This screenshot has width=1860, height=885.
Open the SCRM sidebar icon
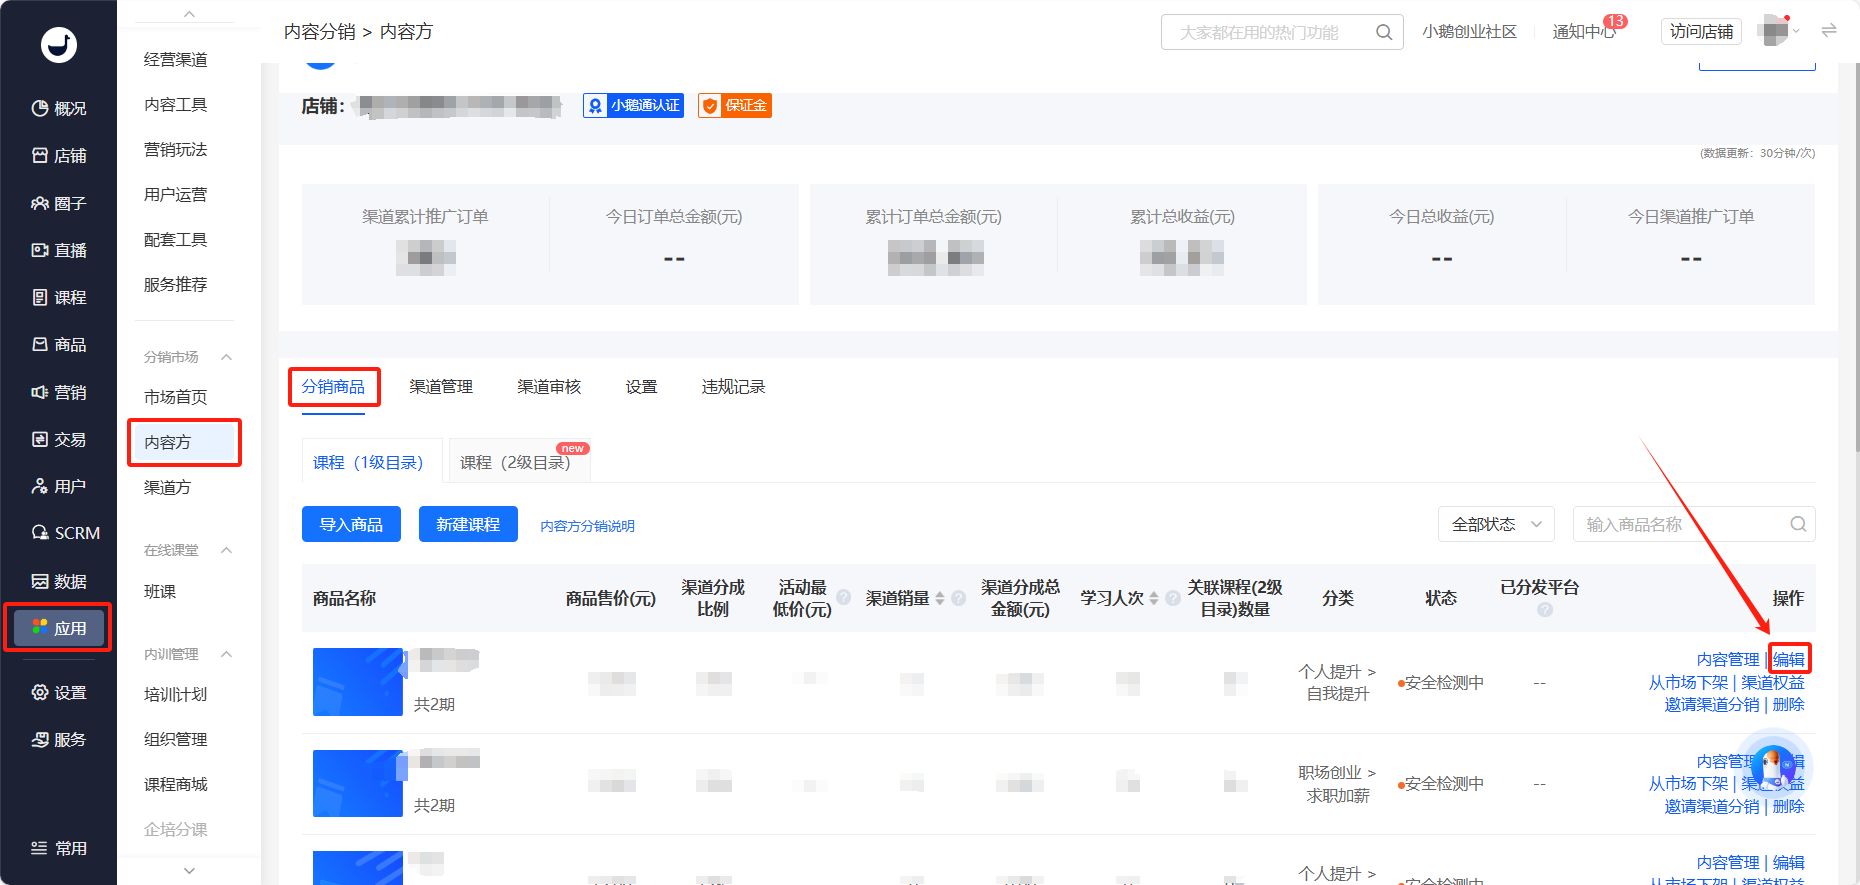[x=40, y=533]
